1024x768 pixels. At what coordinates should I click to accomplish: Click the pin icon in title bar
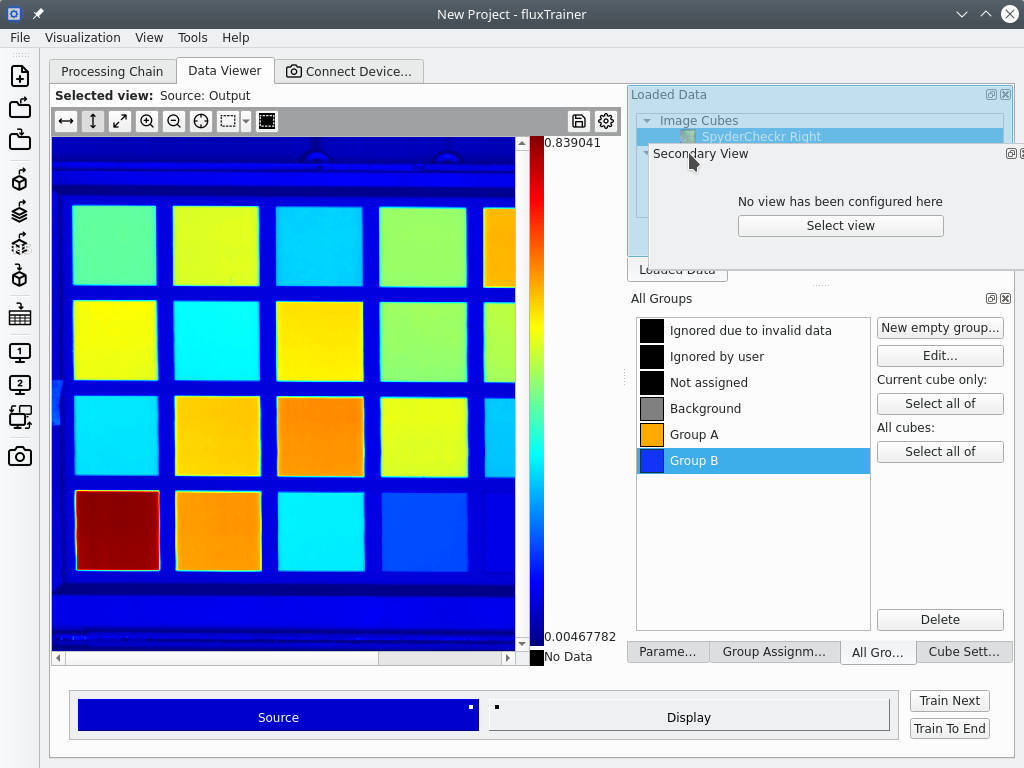[x=39, y=14]
